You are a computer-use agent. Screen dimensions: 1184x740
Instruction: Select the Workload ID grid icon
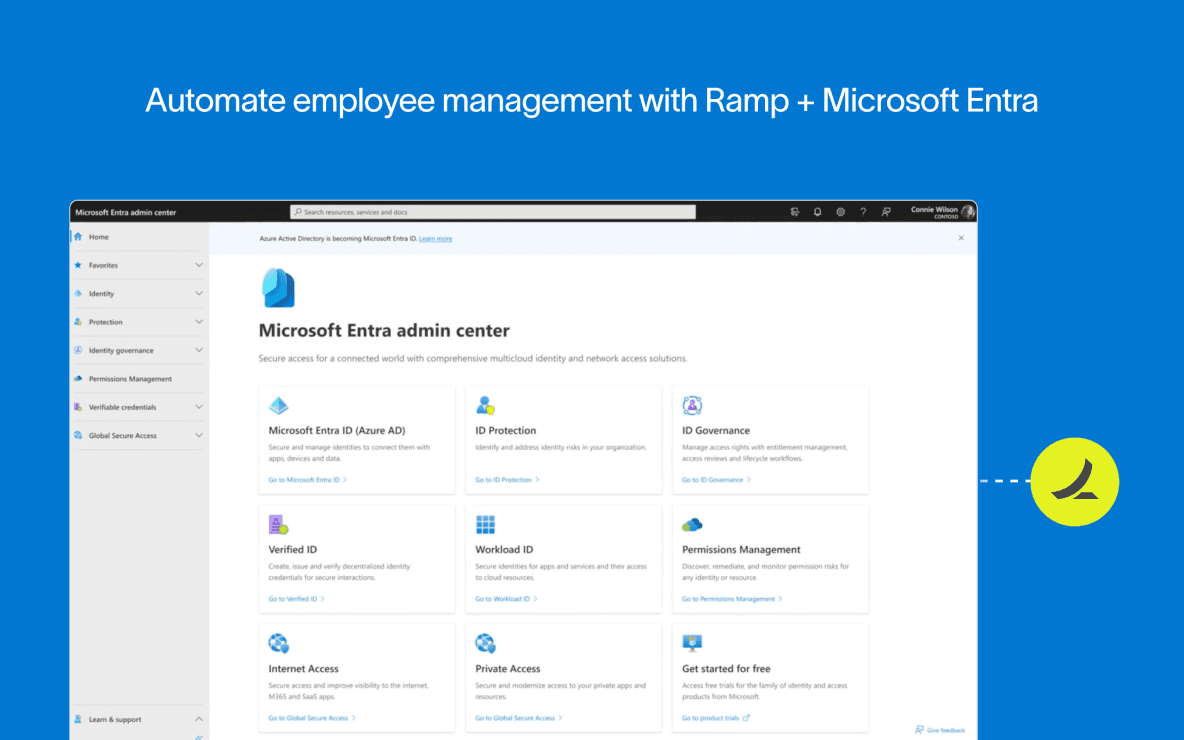[486, 523]
